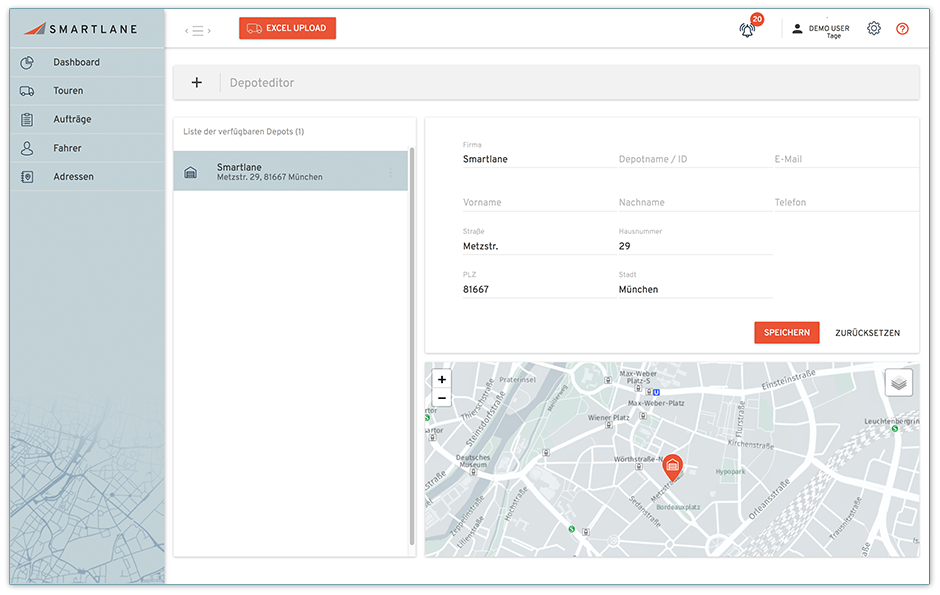
Task: Click the Demo User profile icon
Action: tap(797, 28)
